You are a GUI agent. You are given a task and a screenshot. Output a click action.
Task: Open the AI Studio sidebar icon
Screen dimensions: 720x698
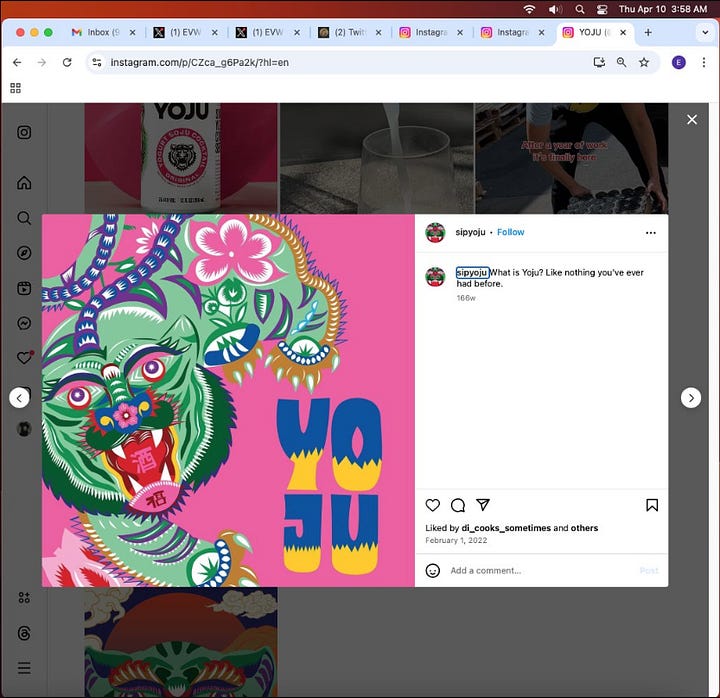[24, 597]
